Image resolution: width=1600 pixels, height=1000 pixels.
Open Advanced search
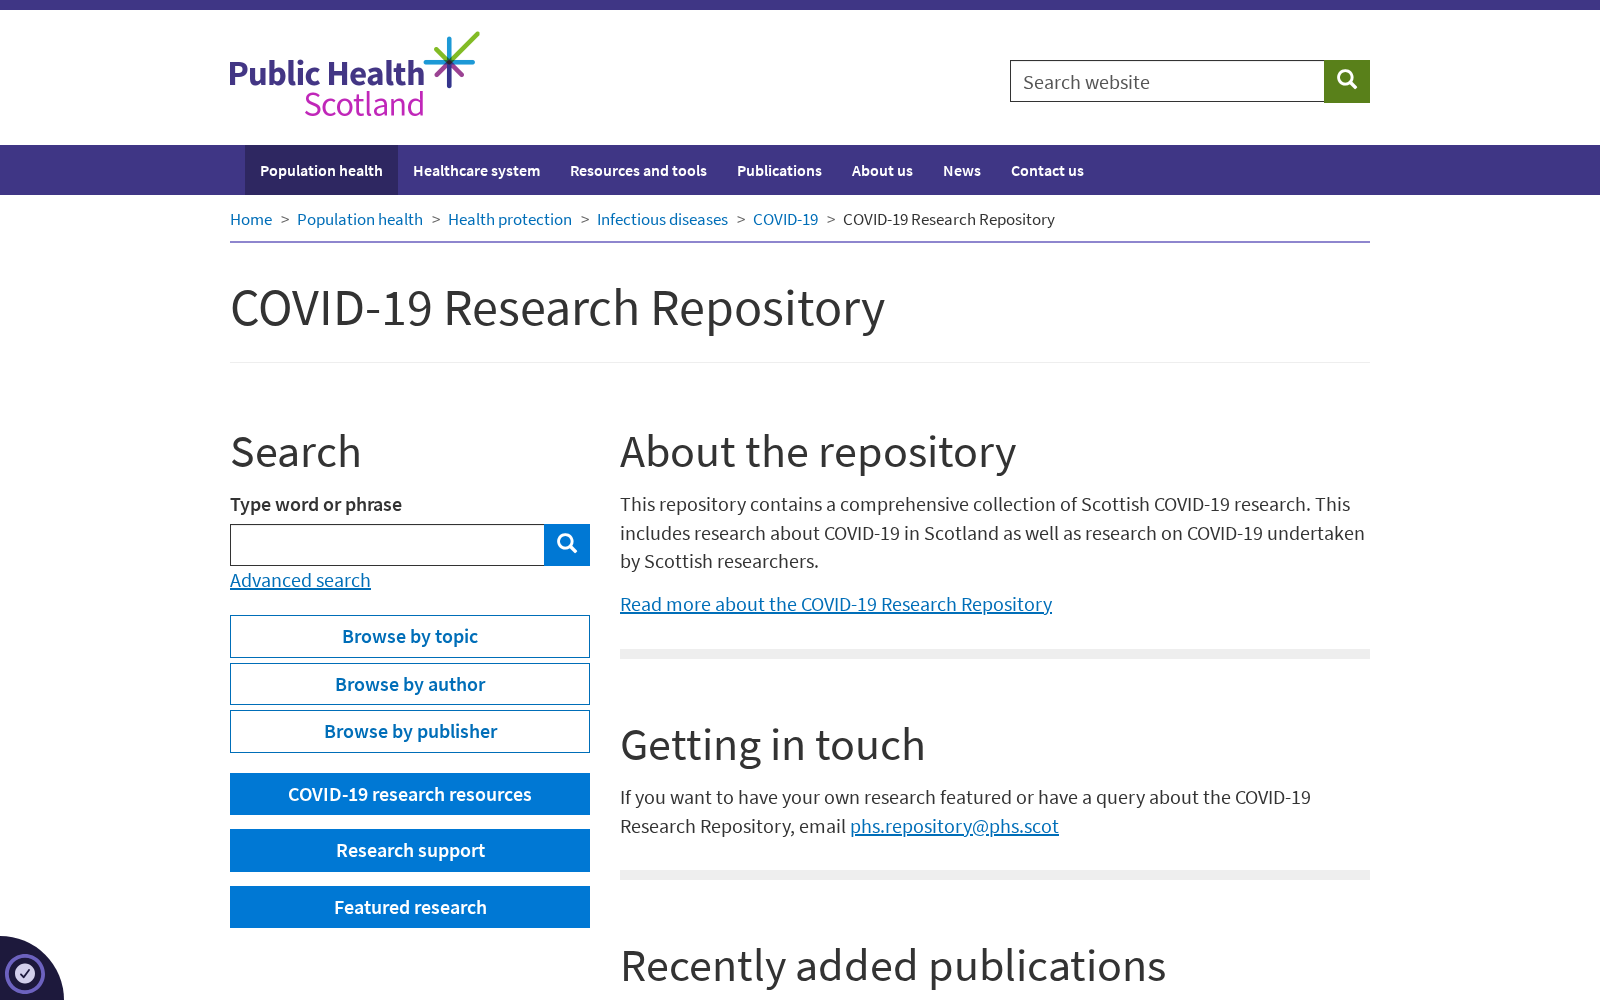300,580
